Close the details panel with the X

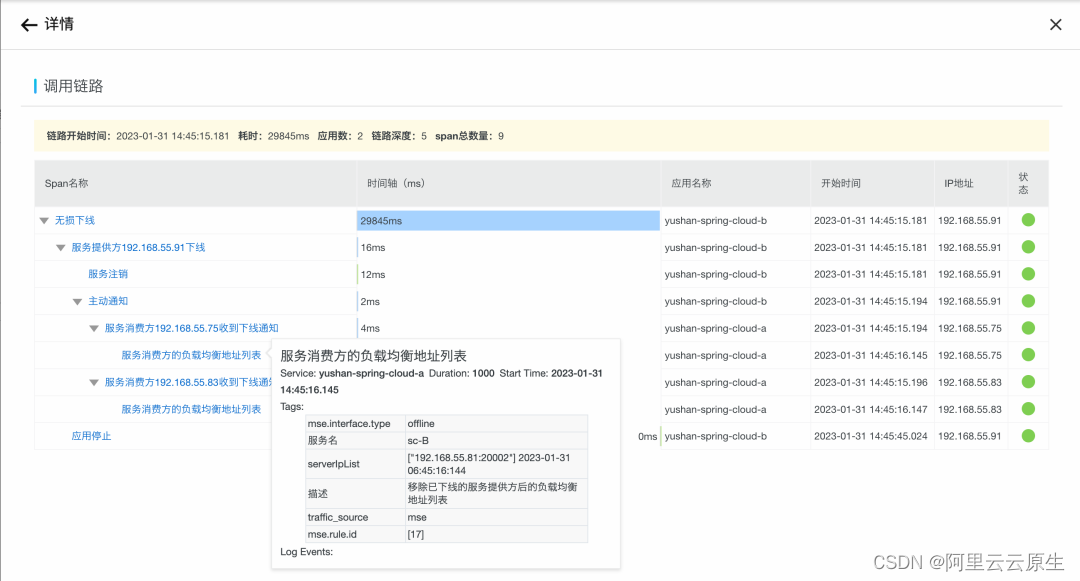[x=1055, y=25]
